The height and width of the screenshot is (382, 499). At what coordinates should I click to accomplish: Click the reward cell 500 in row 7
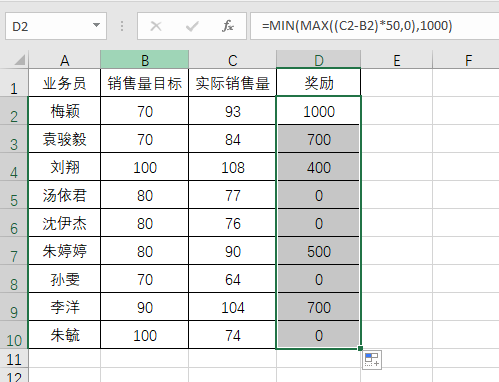[319, 251]
